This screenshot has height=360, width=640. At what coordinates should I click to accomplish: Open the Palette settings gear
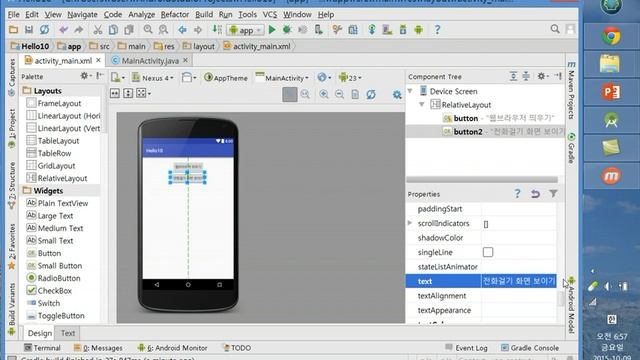pyautogui.click(x=84, y=76)
